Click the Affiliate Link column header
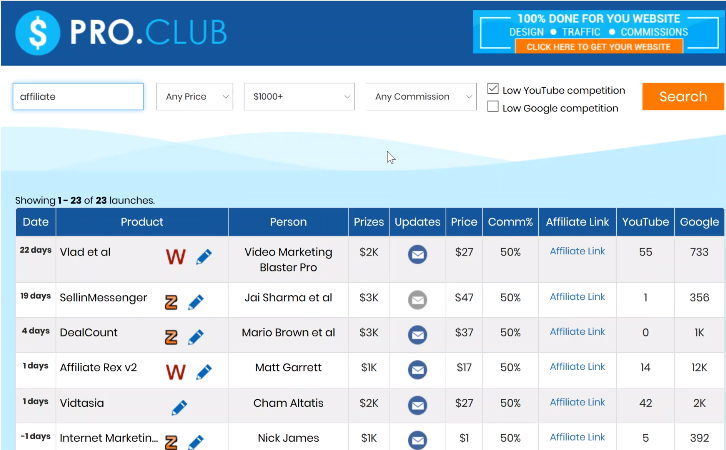This screenshot has width=726, height=450. pos(577,222)
